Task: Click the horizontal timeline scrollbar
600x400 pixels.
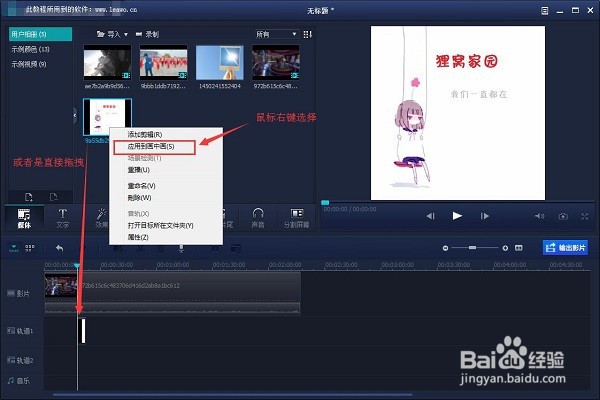Action: [233, 394]
